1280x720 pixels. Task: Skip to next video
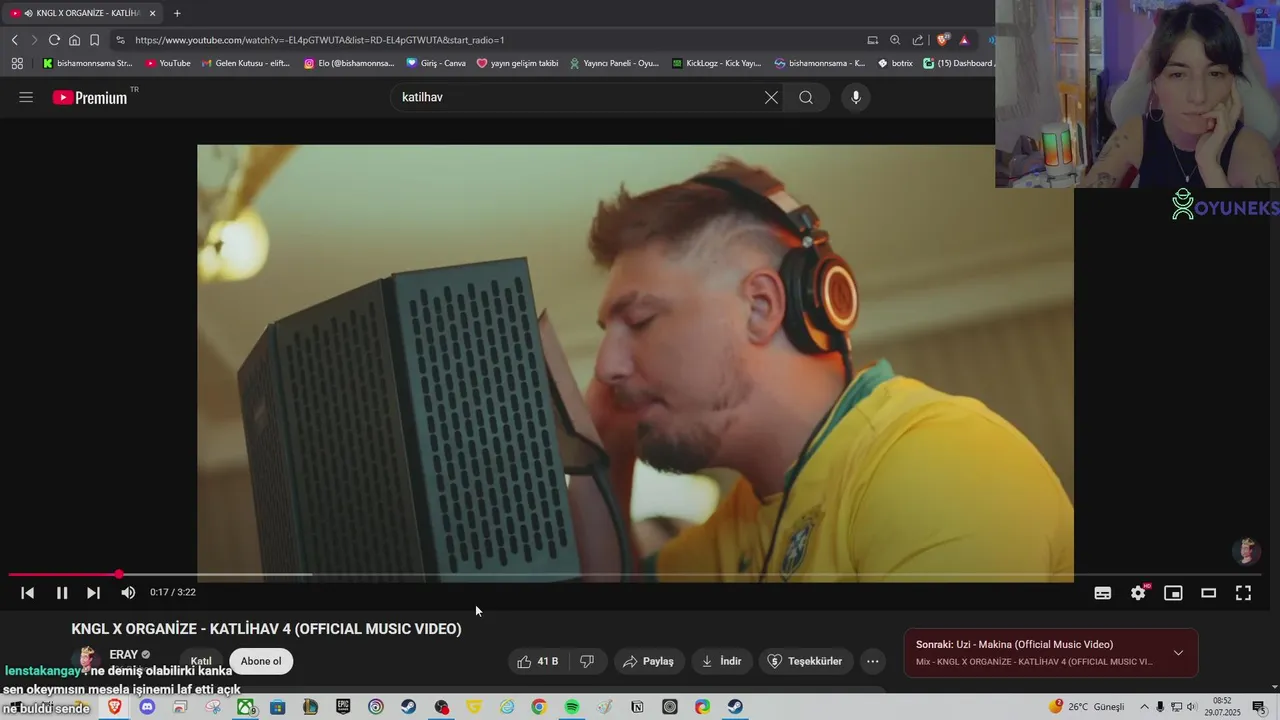coord(93,593)
